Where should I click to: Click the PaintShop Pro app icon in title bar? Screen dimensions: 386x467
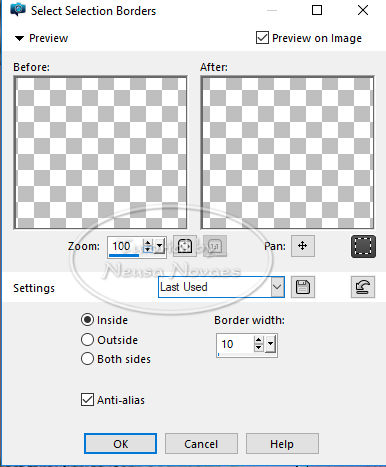[18, 10]
